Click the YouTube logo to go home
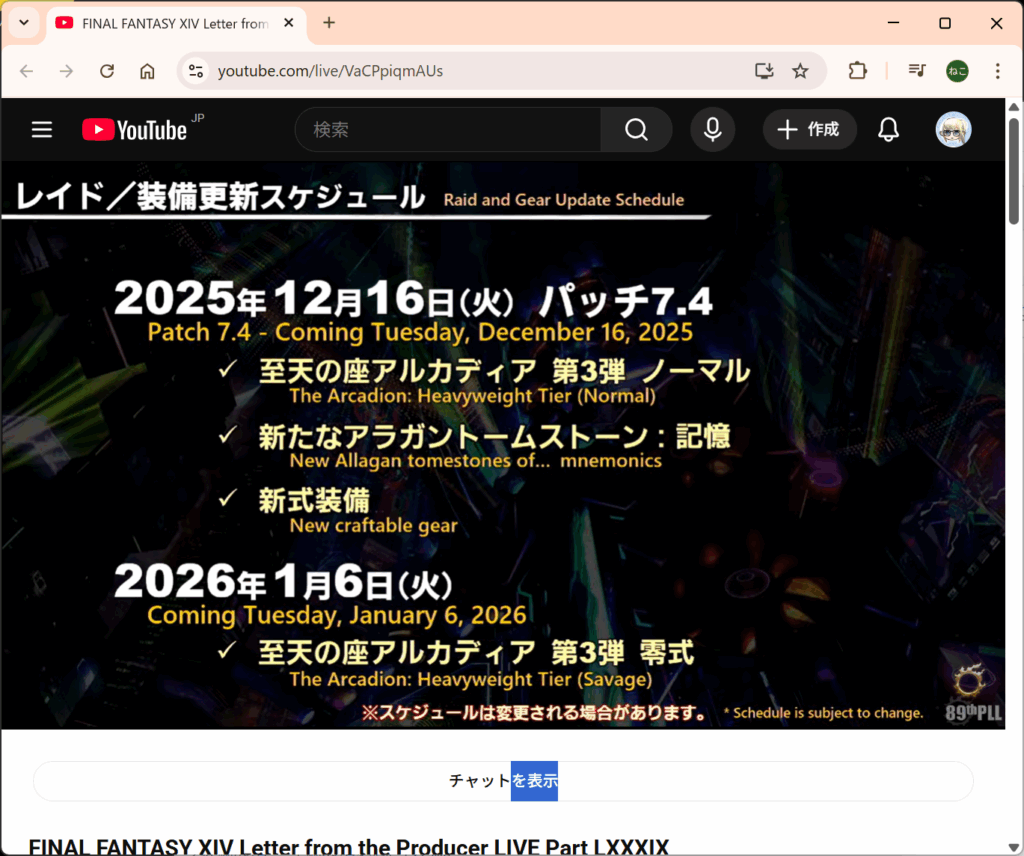Screen dimensions: 1024x856 [x=135, y=130]
